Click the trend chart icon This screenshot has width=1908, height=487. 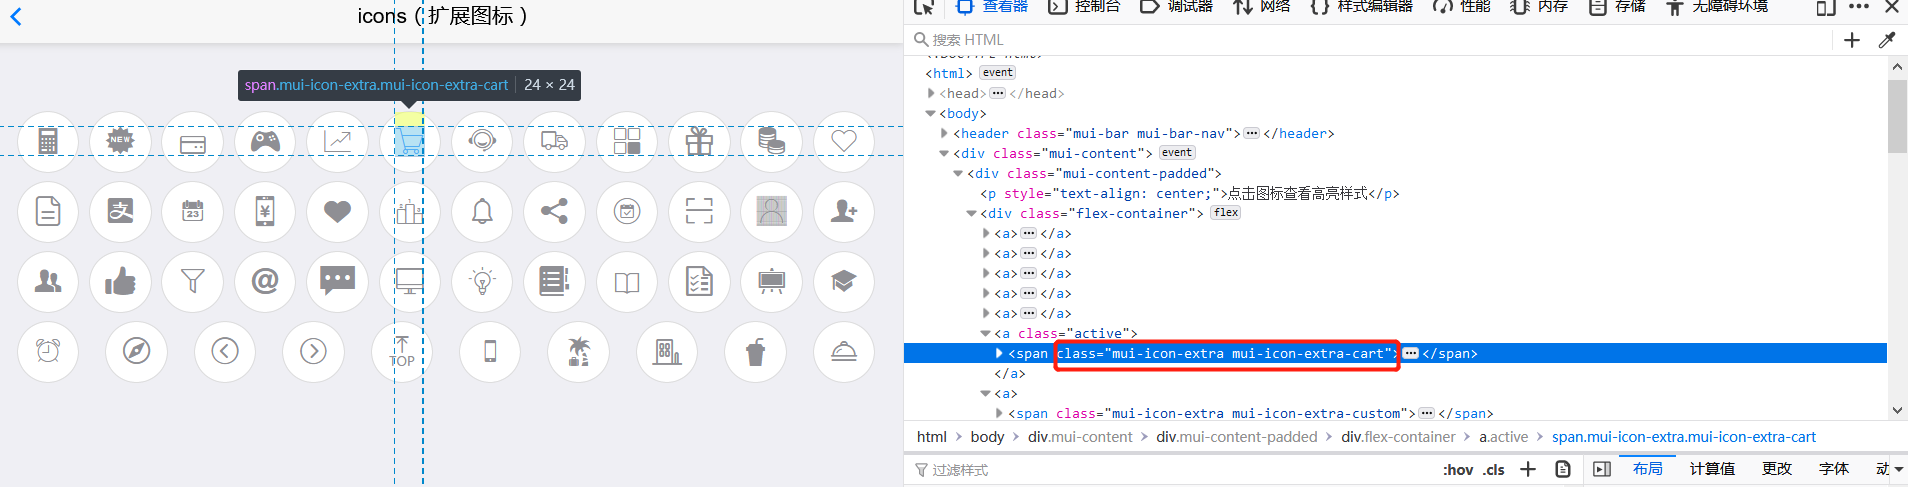coord(338,141)
